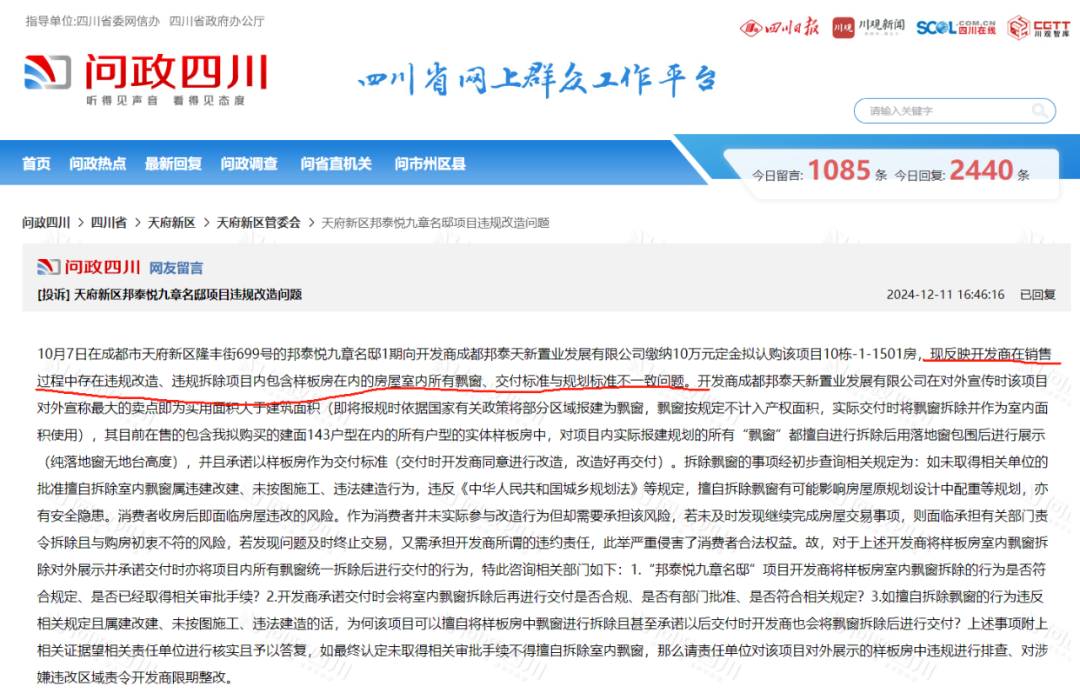
Task: Click the 问政四川 site logo
Action: click(145, 79)
